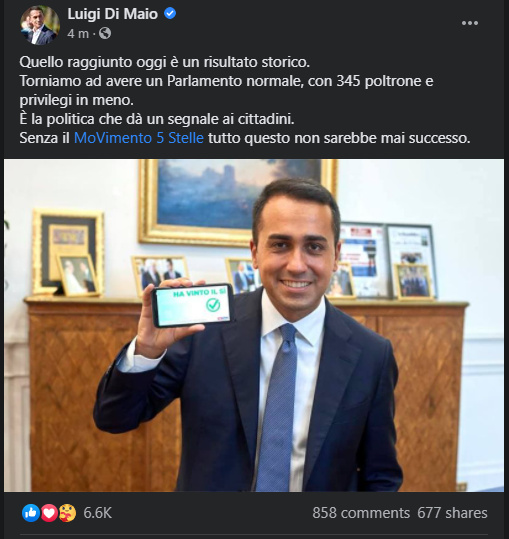Click the gold-framed landscape painting in the photo
Screen dimensions: 509x539
tap(237, 201)
